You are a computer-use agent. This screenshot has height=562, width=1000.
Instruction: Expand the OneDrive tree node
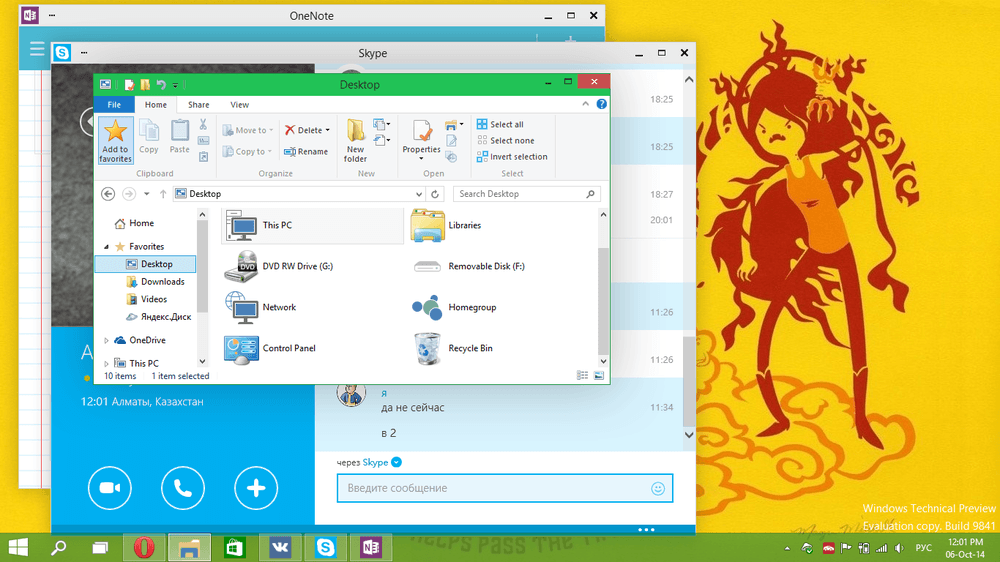tap(107, 341)
